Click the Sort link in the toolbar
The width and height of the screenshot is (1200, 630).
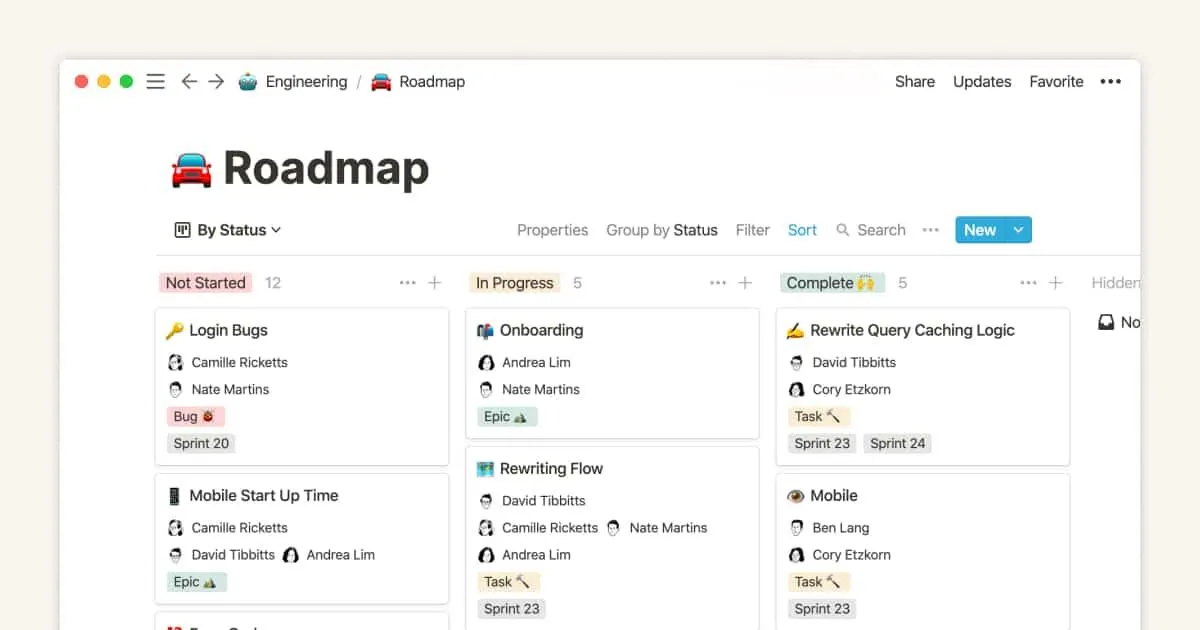[x=802, y=230]
